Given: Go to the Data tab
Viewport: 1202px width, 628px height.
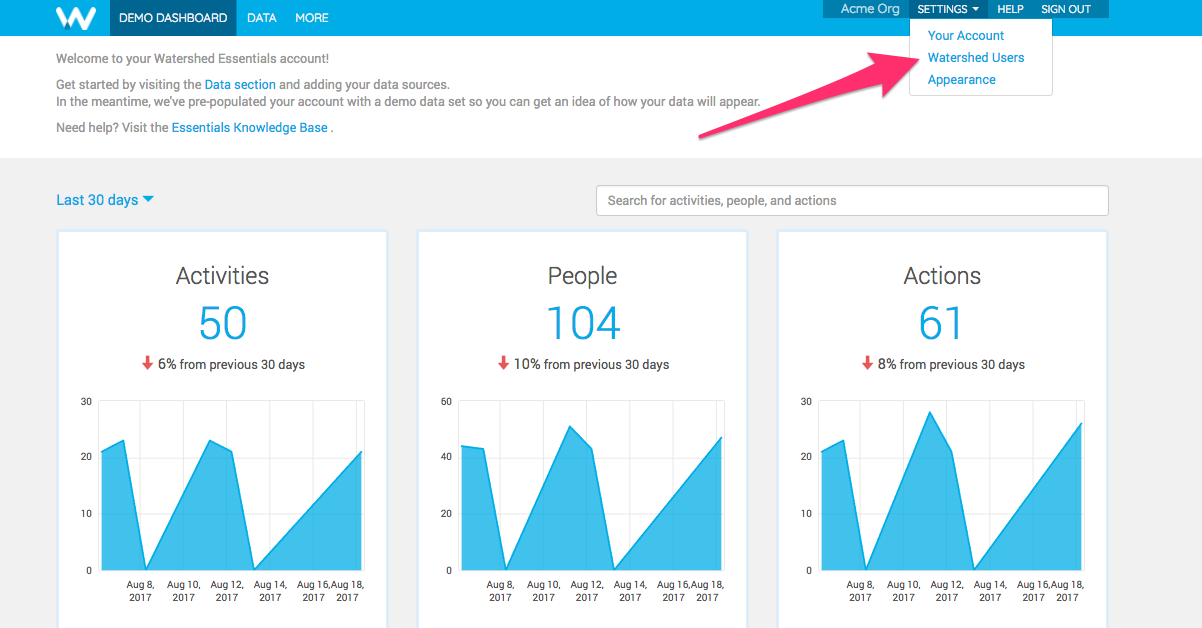Looking at the screenshot, I should click(x=262, y=18).
